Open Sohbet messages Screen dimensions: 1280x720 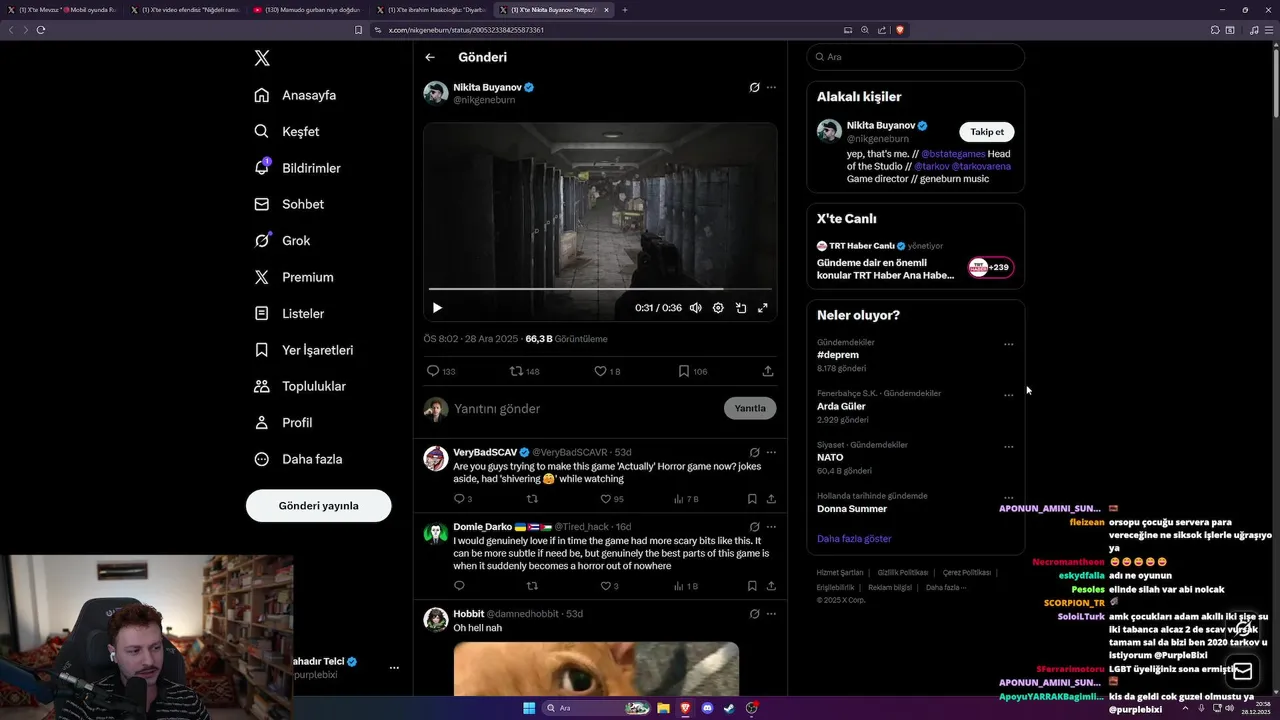(x=289, y=204)
